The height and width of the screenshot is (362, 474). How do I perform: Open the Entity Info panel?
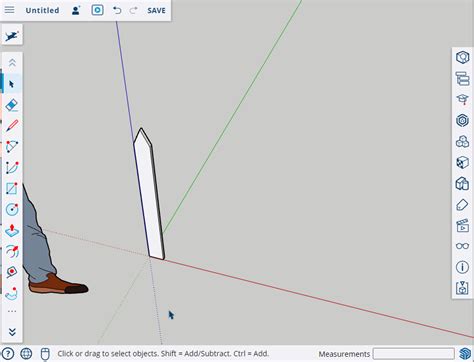click(462, 57)
